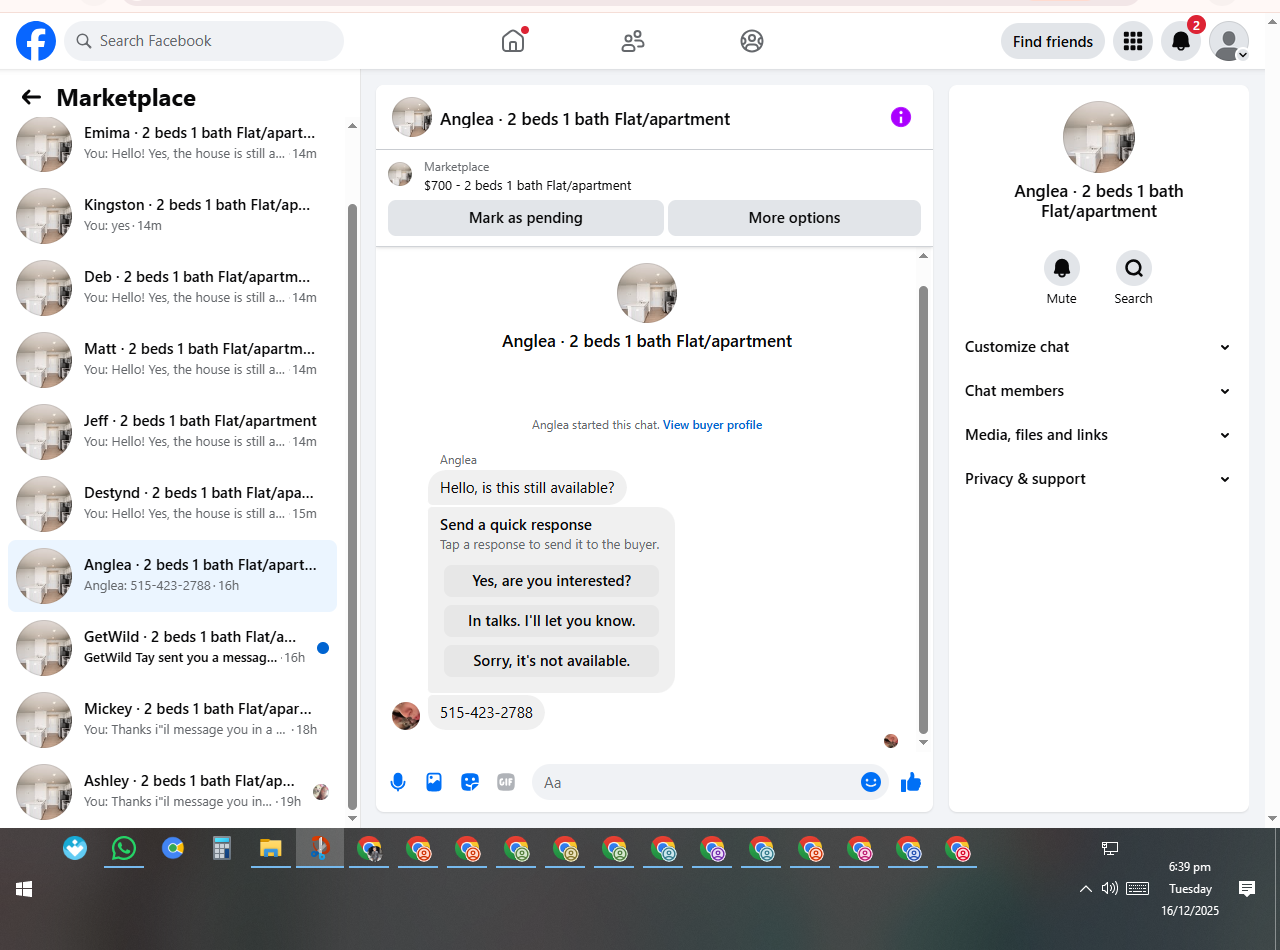Screen dimensions: 1280x950
Task: Open the View buyer profile link
Action: 712,425
